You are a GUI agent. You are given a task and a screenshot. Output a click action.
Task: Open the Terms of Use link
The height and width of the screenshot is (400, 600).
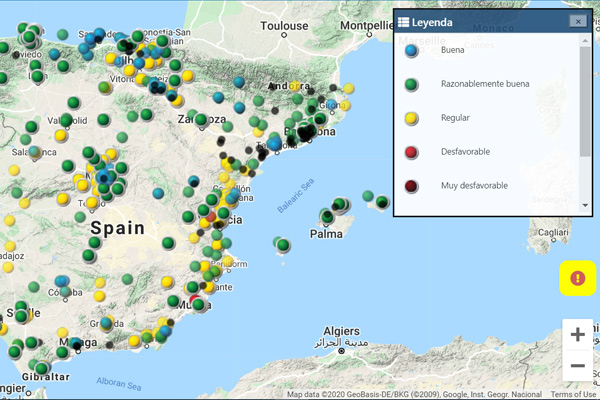tap(573, 394)
